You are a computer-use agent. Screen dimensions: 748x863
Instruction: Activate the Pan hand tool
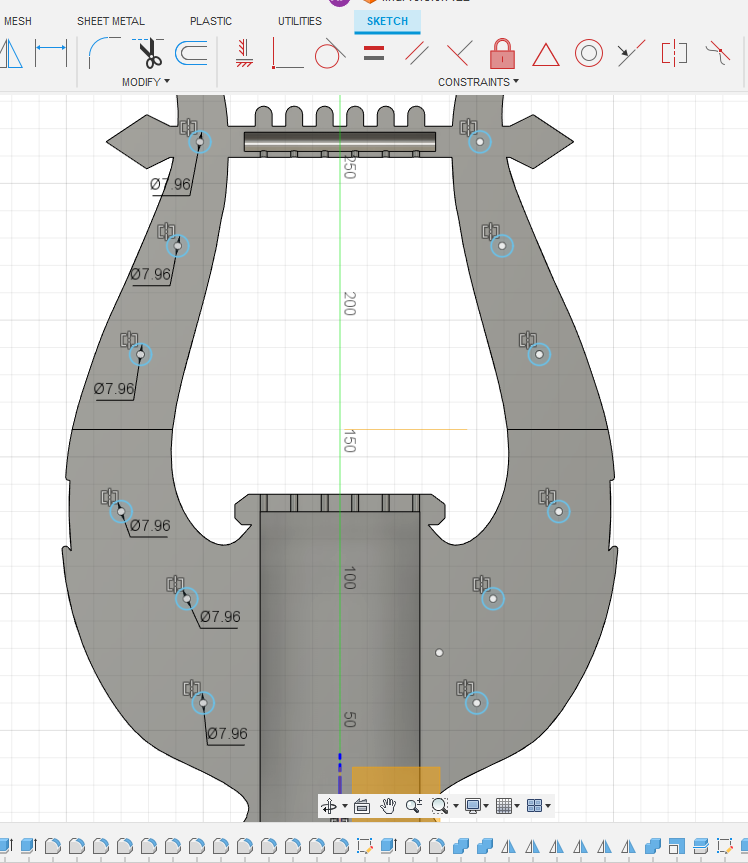coord(388,806)
